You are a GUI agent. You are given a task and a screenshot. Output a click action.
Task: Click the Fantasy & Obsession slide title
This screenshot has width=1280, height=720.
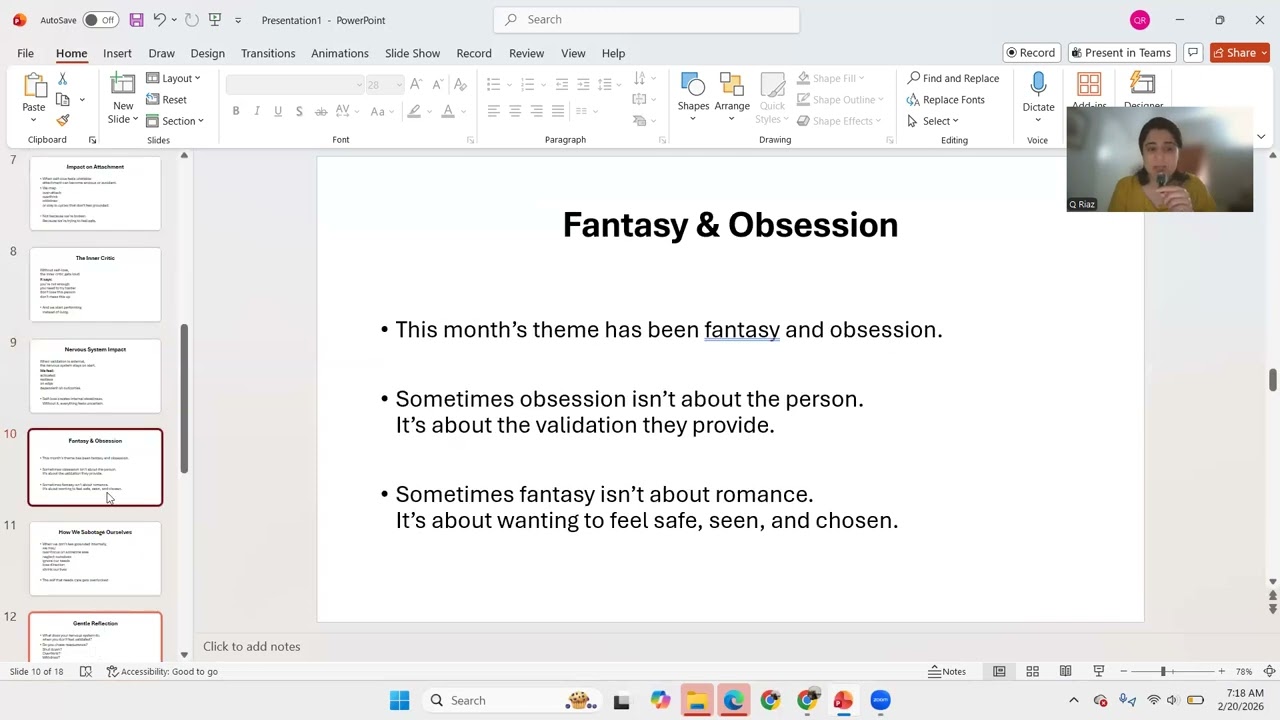click(x=730, y=225)
